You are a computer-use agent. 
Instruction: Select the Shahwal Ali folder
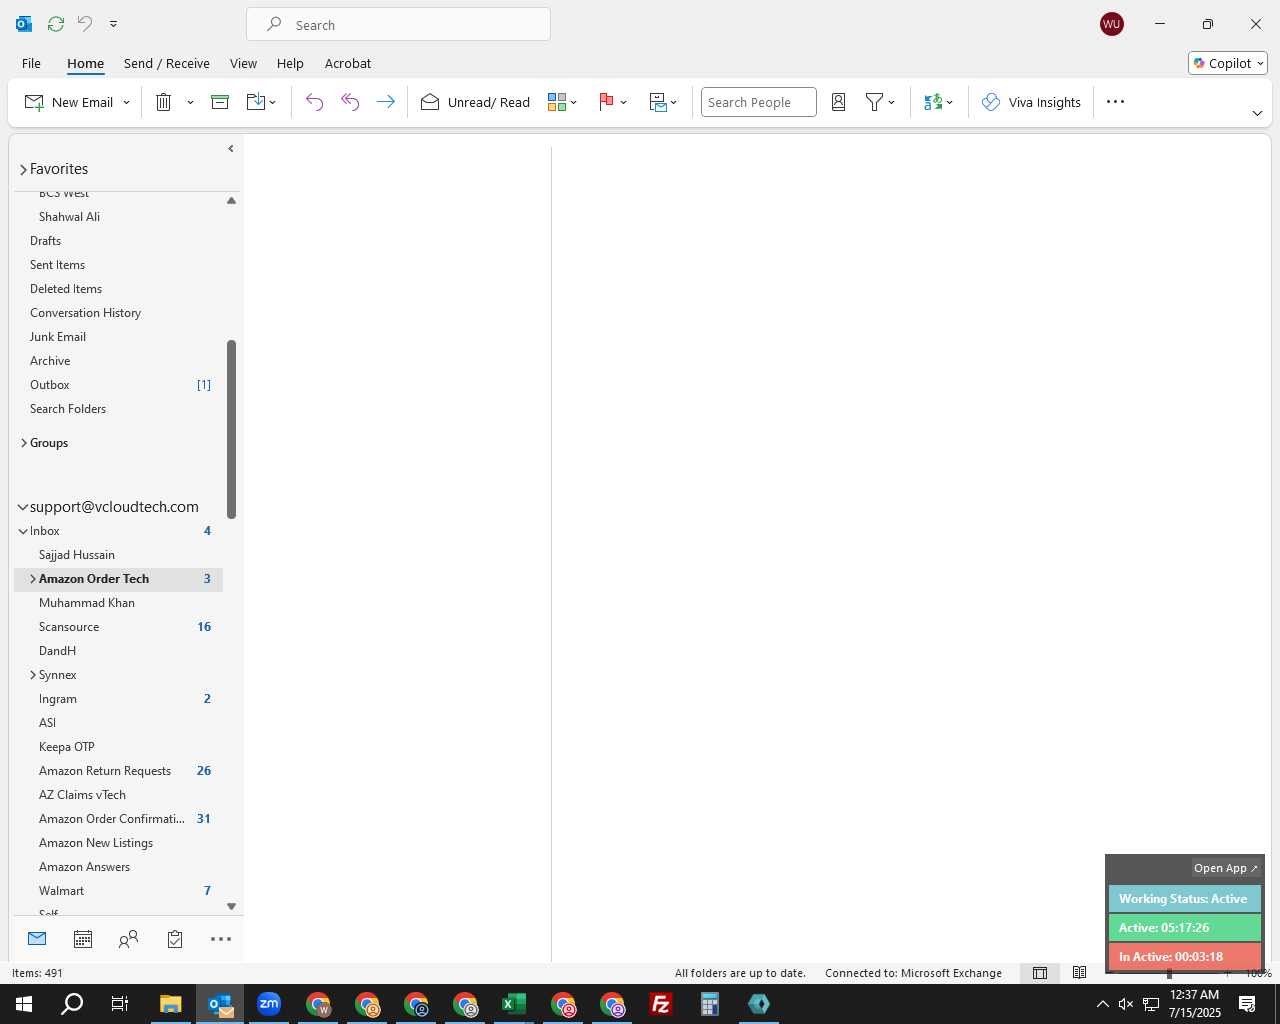pyautogui.click(x=69, y=217)
